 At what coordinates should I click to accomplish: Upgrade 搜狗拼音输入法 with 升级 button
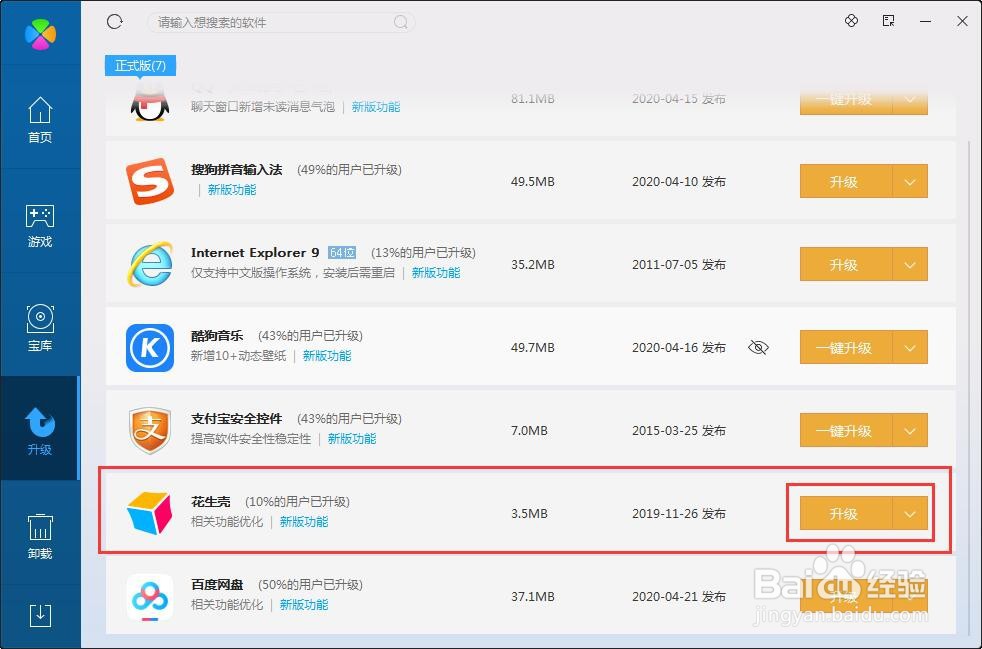(x=845, y=182)
